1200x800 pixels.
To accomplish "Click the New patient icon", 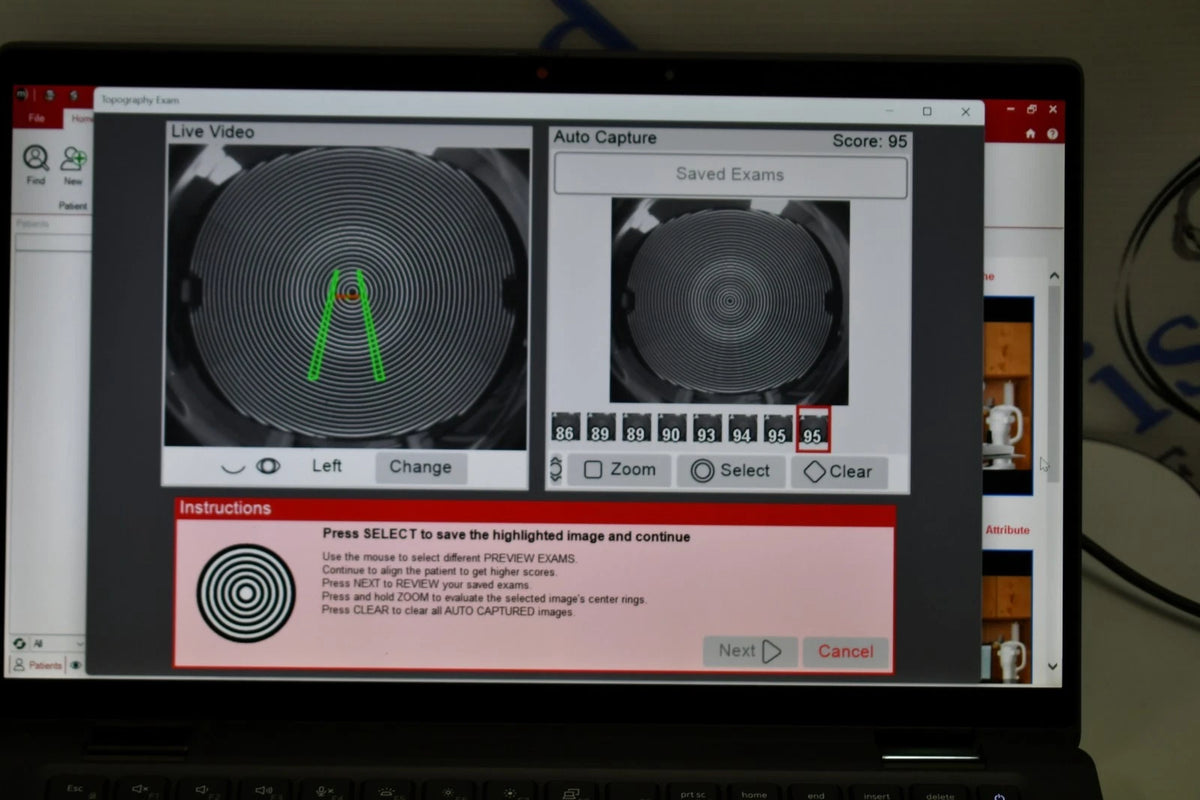I will pyautogui.click(x=73, y=158).
